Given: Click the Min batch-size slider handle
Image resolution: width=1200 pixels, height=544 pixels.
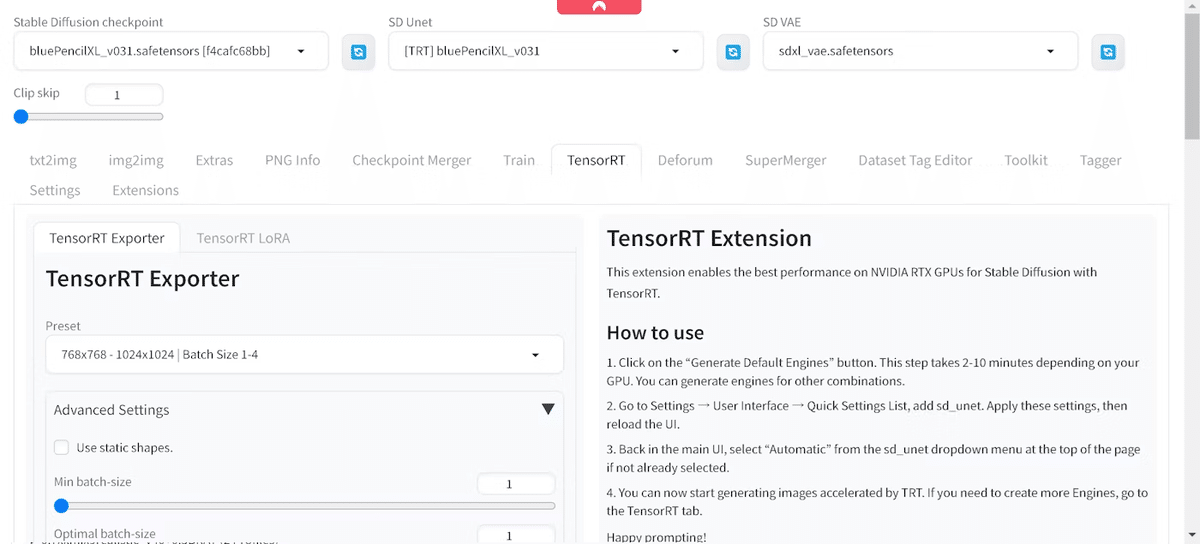Looking at the screenshot, I should (x=61, y=506).
